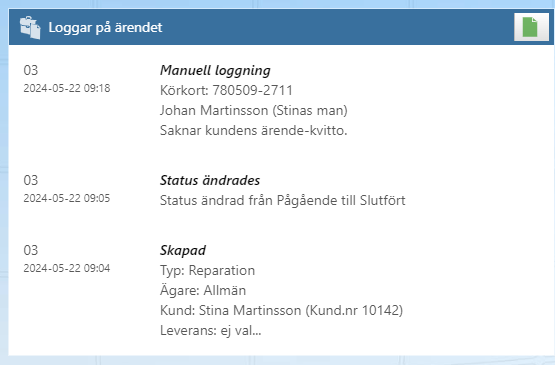555x365 pixels.
Task: Click the 'Johan Martinsson (Stinas man)' line
Action: [254, 110]
